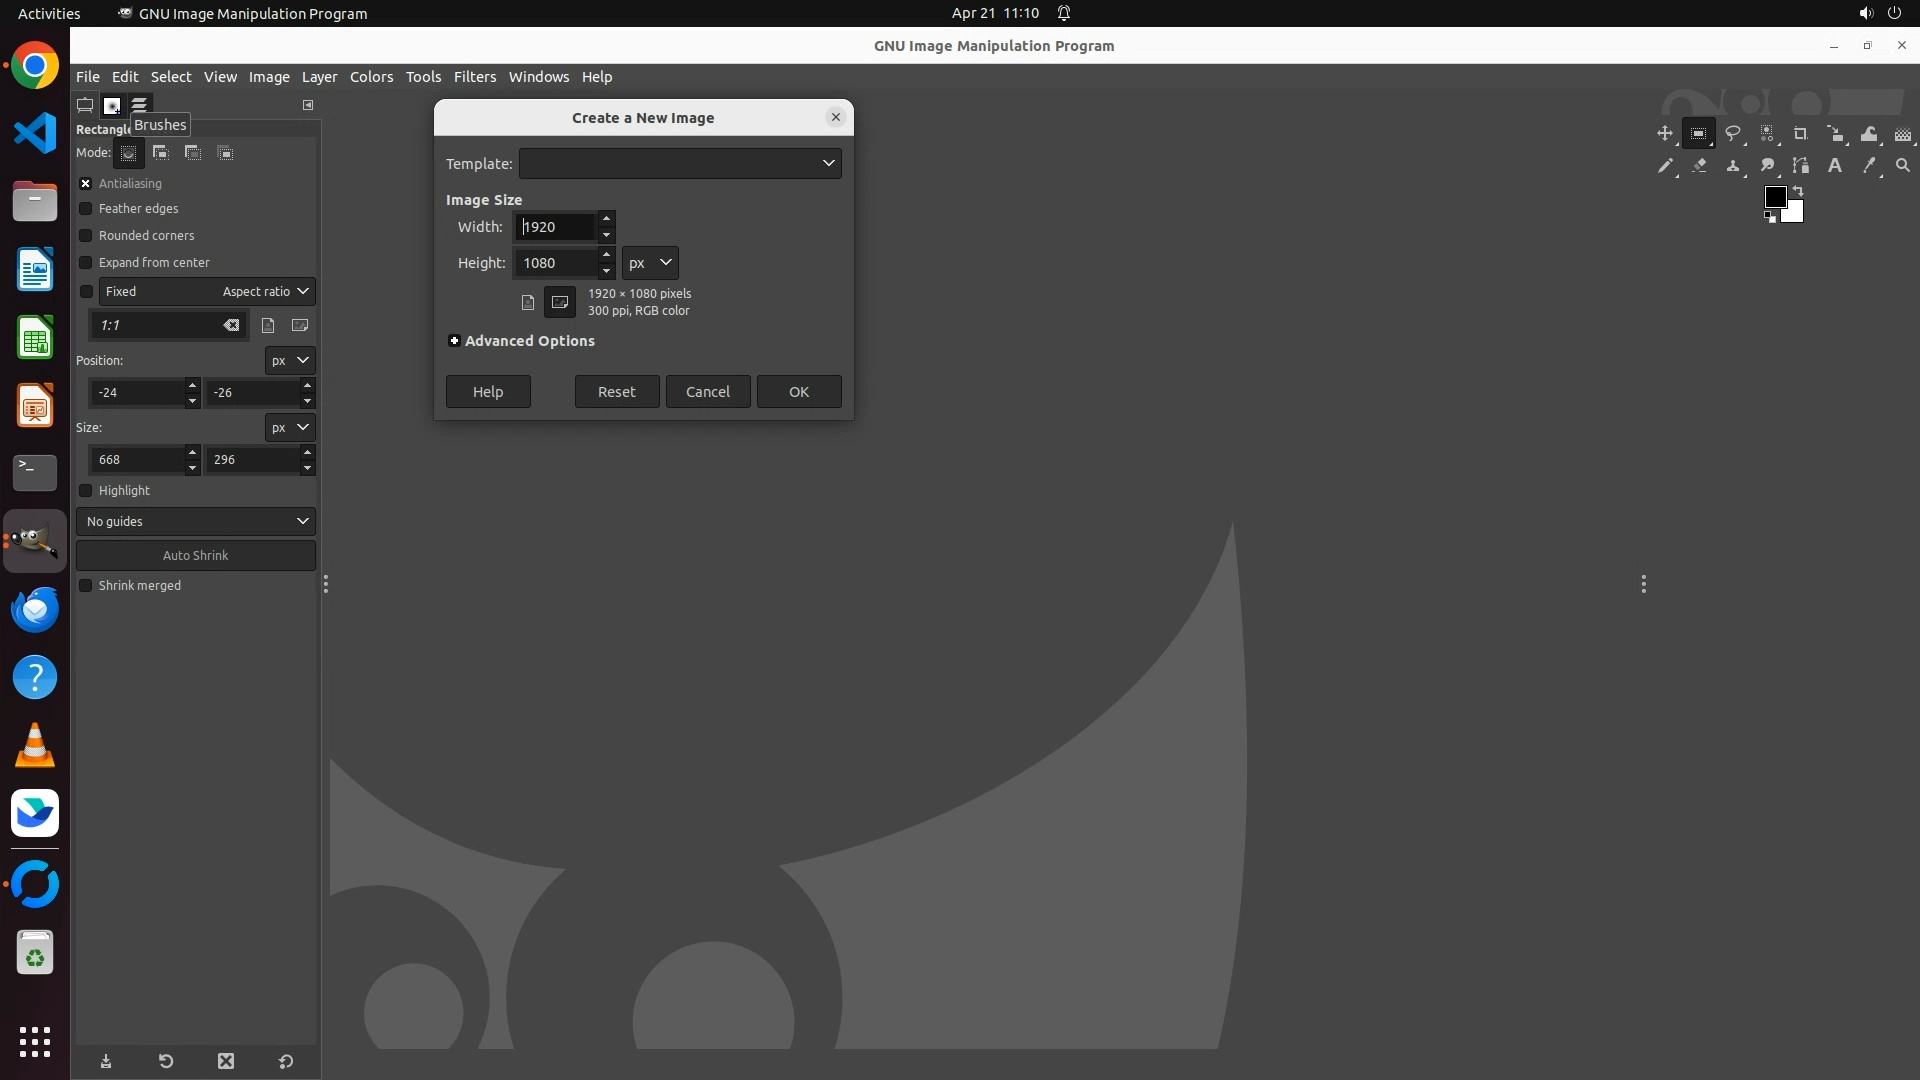Select the Text tool
The height and width of the screenshot is (1080, 1920).
(1835, 166)
